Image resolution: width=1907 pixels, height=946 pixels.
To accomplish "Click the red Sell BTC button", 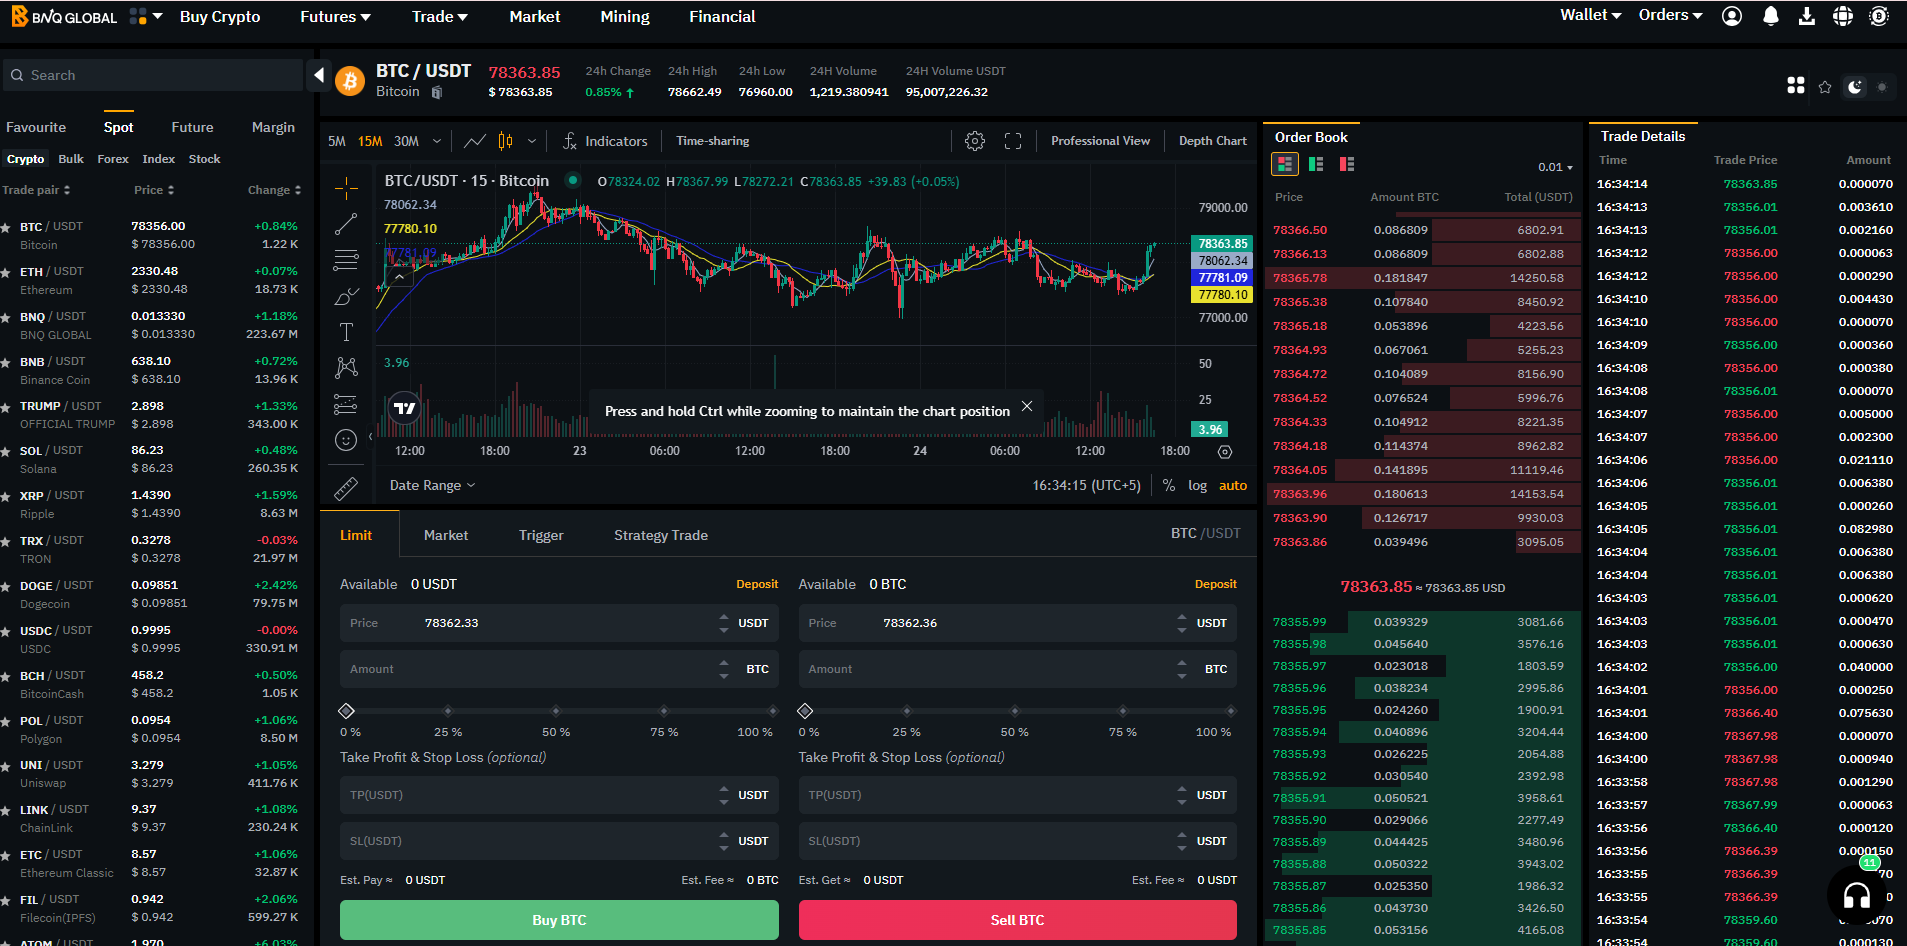I will tap(1017, 920).
